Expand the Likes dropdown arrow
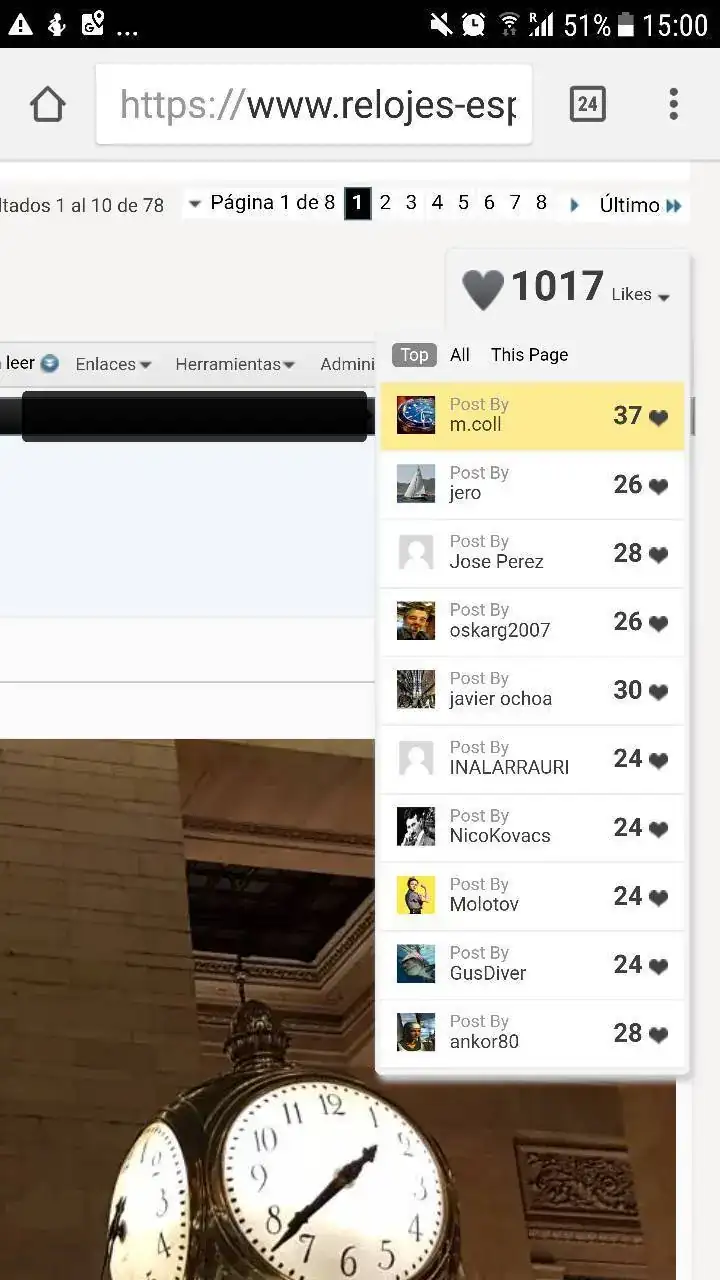Image resolution: width=720 pixels, height=1280 pixels. (x=664, y=297)
